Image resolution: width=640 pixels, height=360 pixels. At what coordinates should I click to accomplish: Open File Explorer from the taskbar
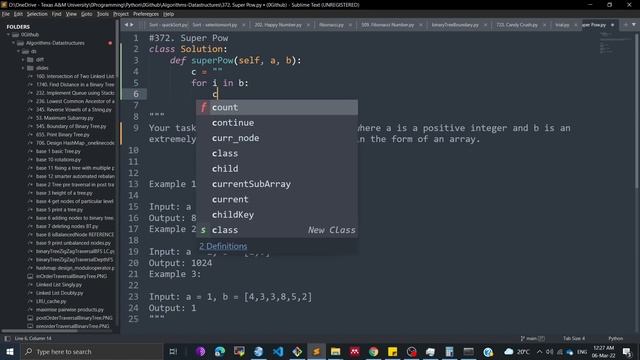(x=336, y=351)
